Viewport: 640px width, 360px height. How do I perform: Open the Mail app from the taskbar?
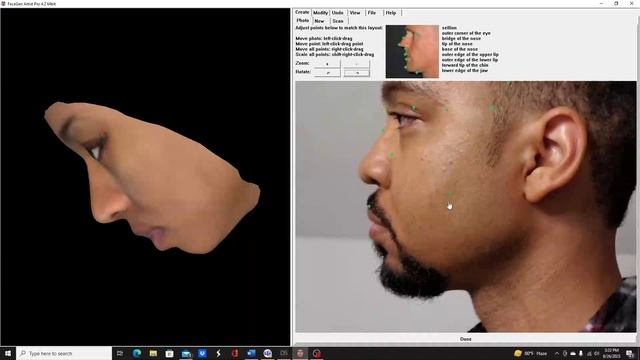click(186, 353)
